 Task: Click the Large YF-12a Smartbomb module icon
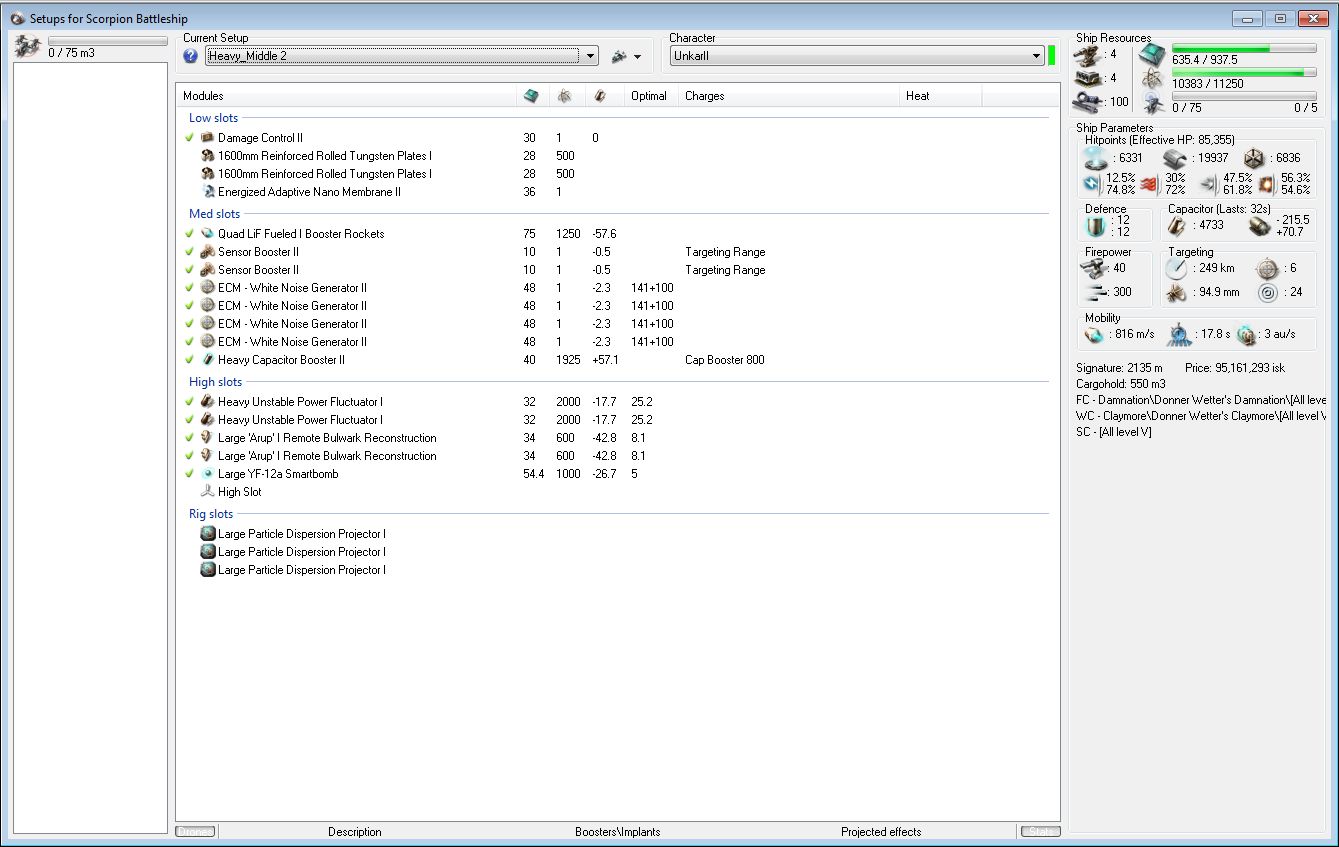208,474
